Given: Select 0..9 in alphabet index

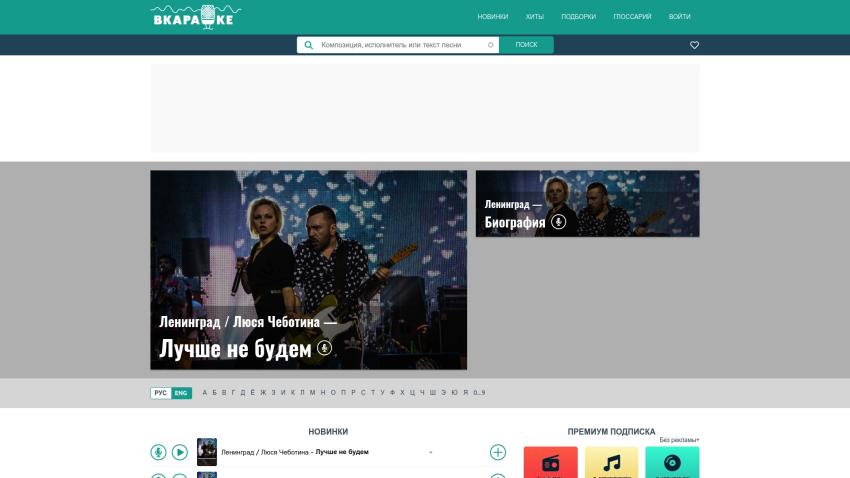Looking at the screenshot, I should [479, 393].
